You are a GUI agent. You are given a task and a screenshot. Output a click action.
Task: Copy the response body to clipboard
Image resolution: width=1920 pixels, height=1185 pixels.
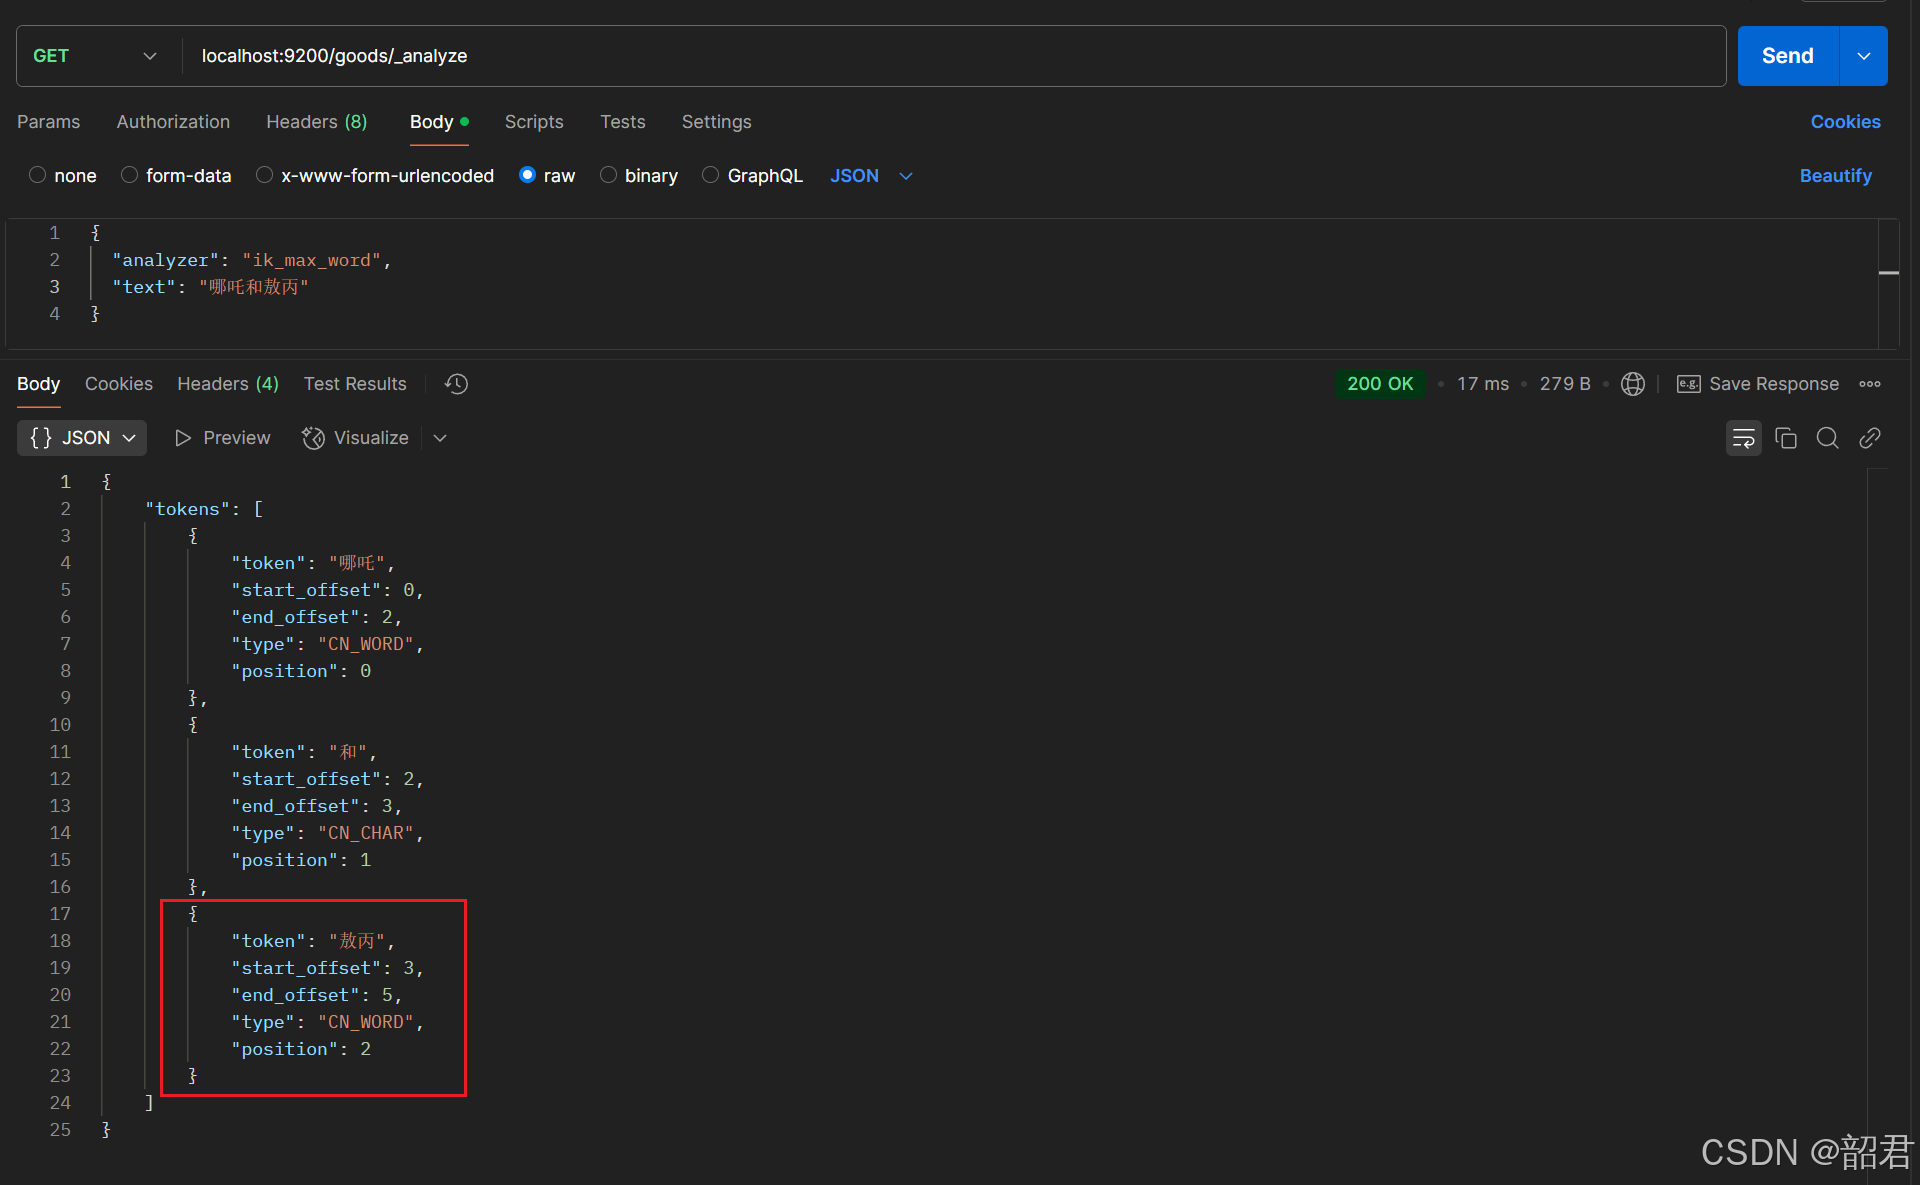(x=1786, y=438)
